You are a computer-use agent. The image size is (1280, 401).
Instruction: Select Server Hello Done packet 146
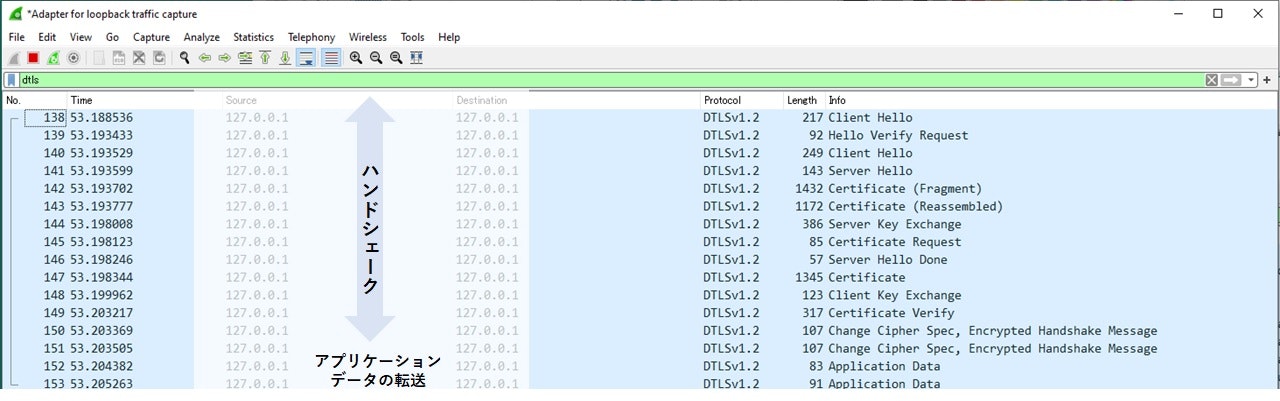640,260
